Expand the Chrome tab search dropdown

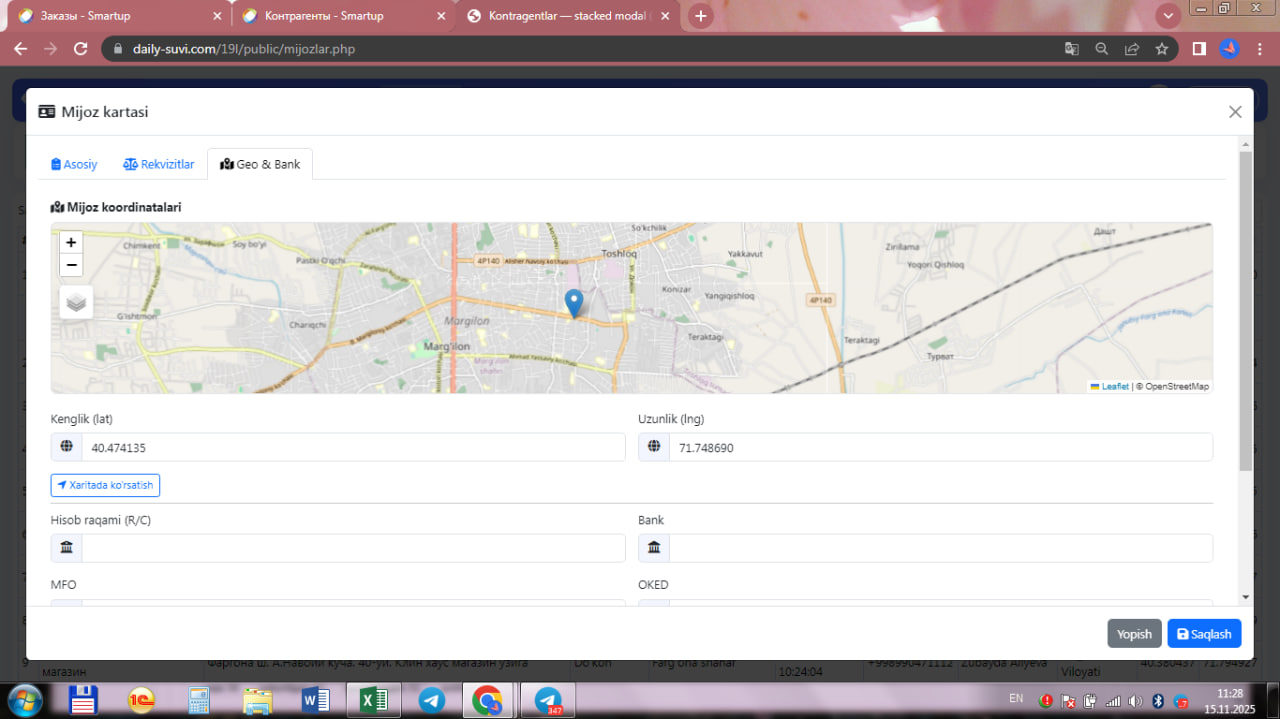[x=1167, y=16]
